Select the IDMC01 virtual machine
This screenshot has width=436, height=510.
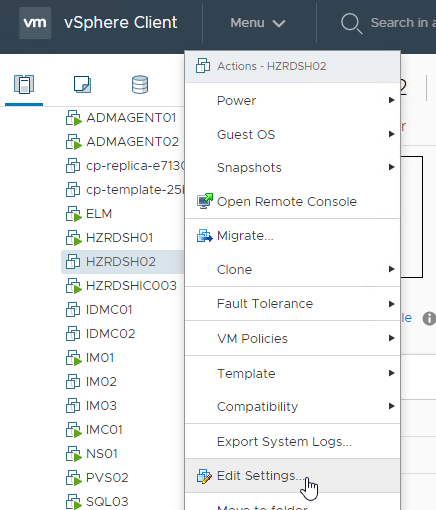coord(109,310)
